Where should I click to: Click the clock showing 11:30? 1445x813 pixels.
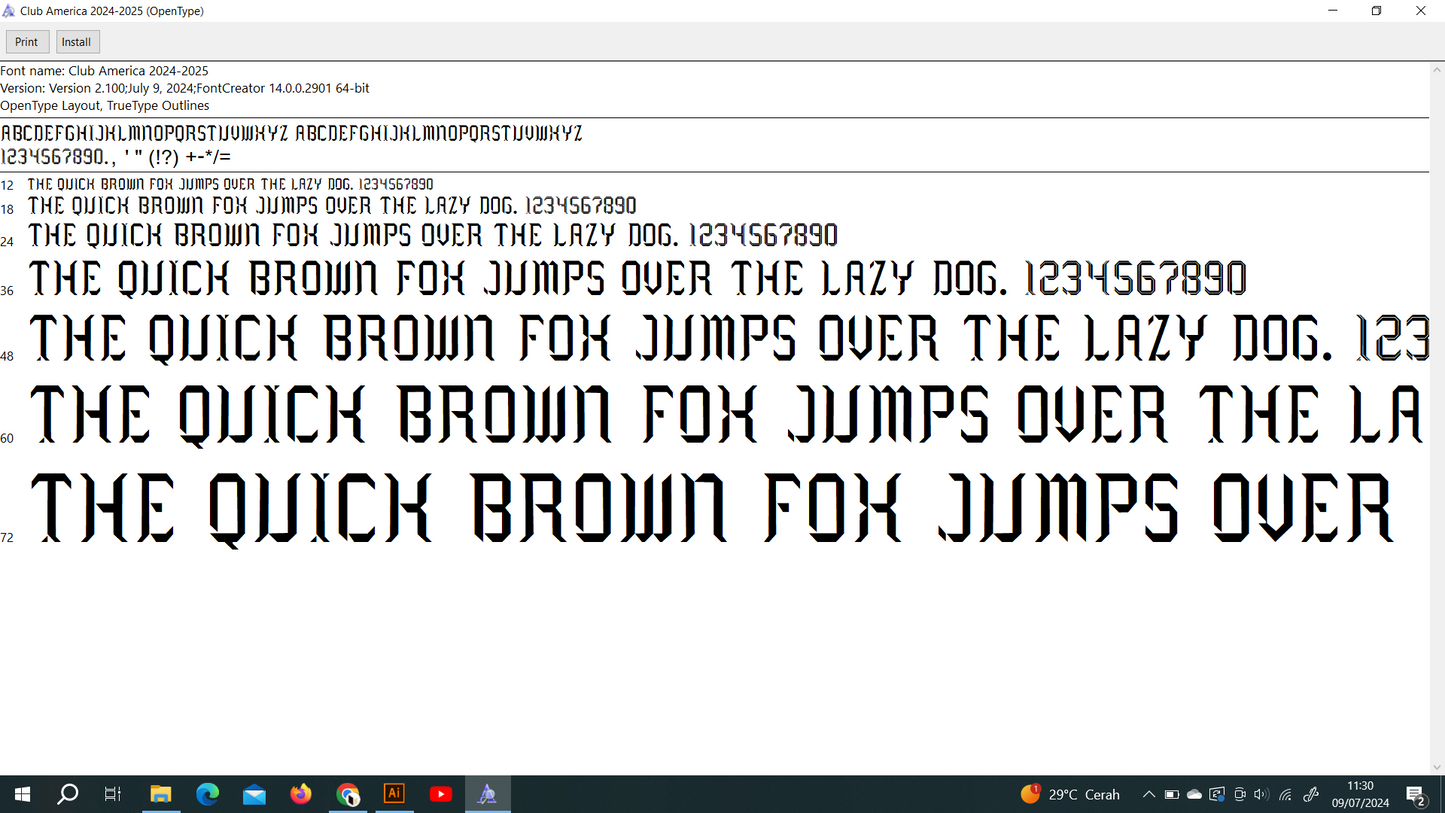(1360, 794)
